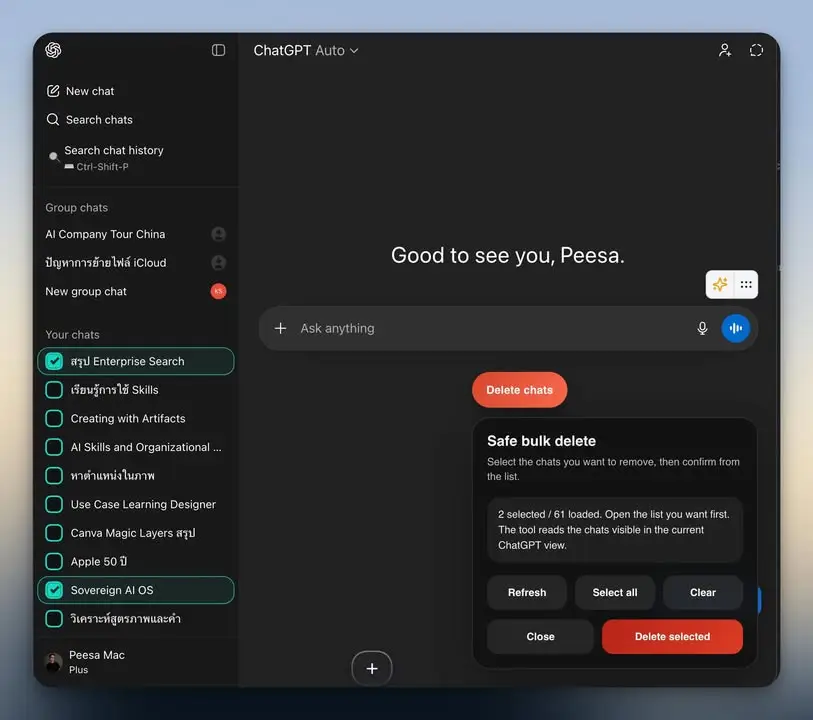Image resolution: width=813 pixels, height=720 pixels.
Task: Collapse the sidebar with the panel icon
Action: [x=218, y=50]
